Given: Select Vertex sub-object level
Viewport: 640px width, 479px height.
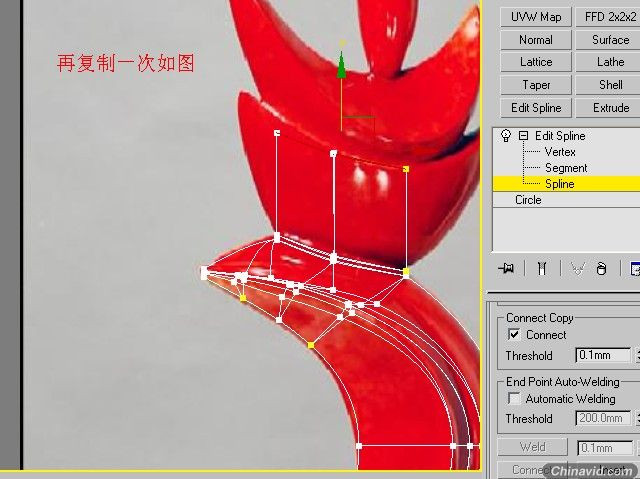Looking at the screenshot, I should pos(560,152).
